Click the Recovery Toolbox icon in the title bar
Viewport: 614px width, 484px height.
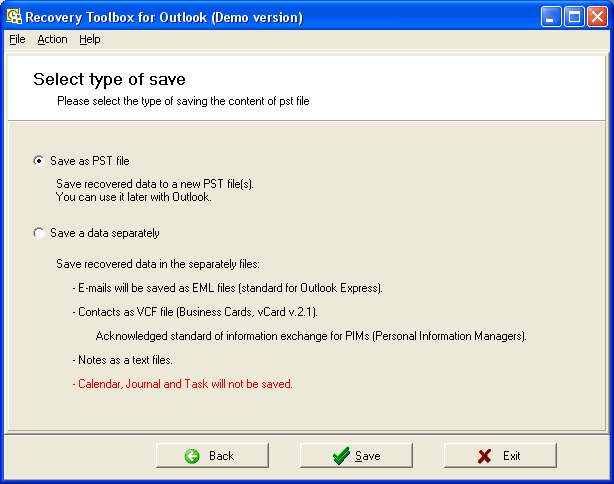(x=13, y=17)
